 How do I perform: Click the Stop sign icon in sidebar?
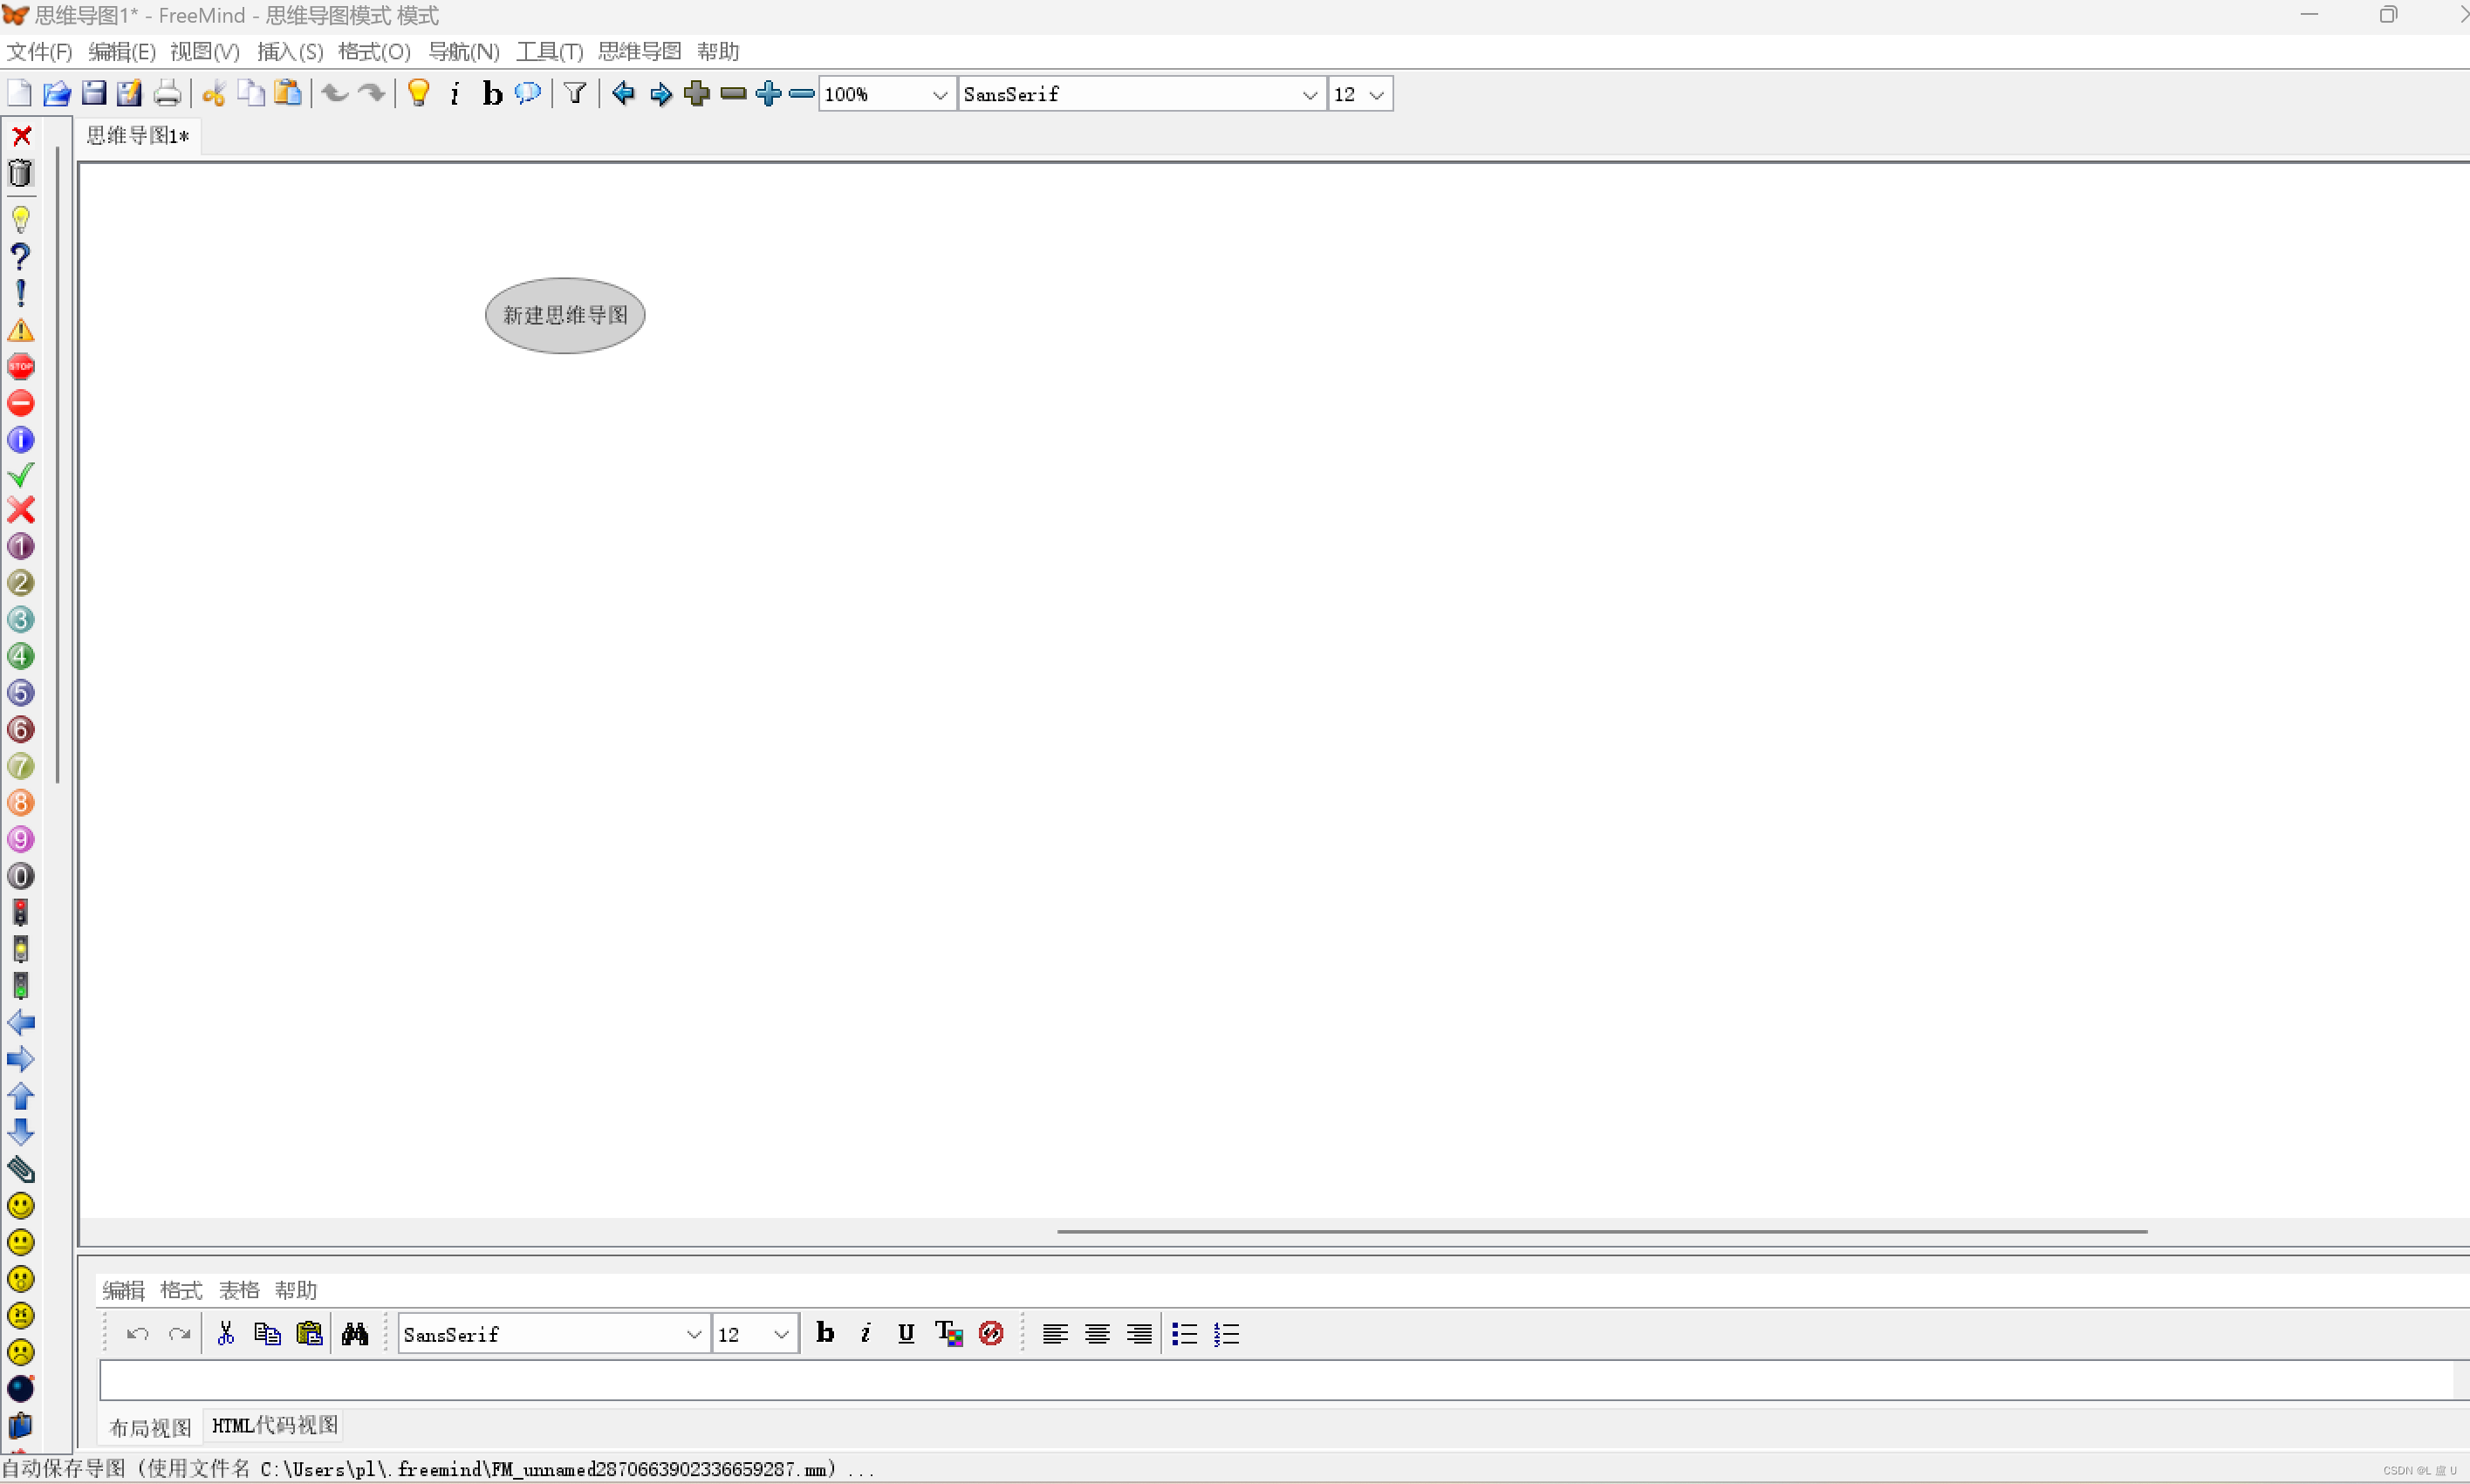(21, 367)
